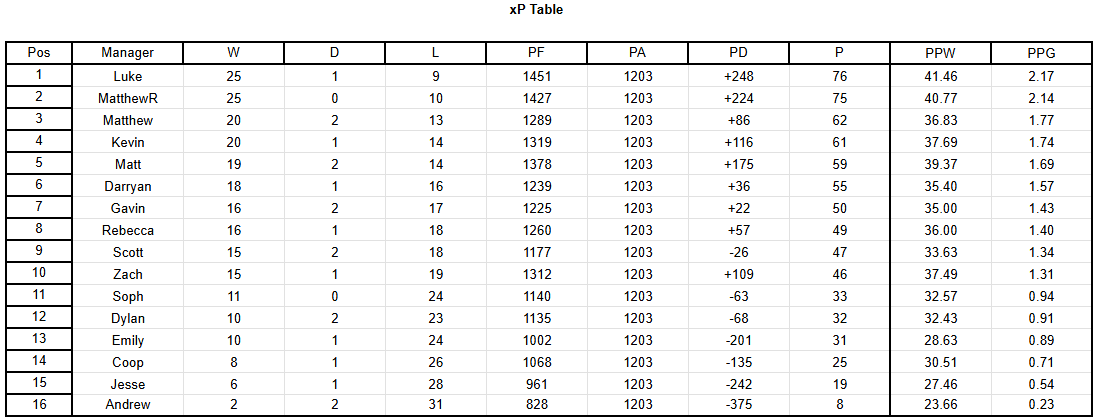This screenshot has width=1097, height=419.
Task: Click Soph's PA value in row 11
Action: 638,296
